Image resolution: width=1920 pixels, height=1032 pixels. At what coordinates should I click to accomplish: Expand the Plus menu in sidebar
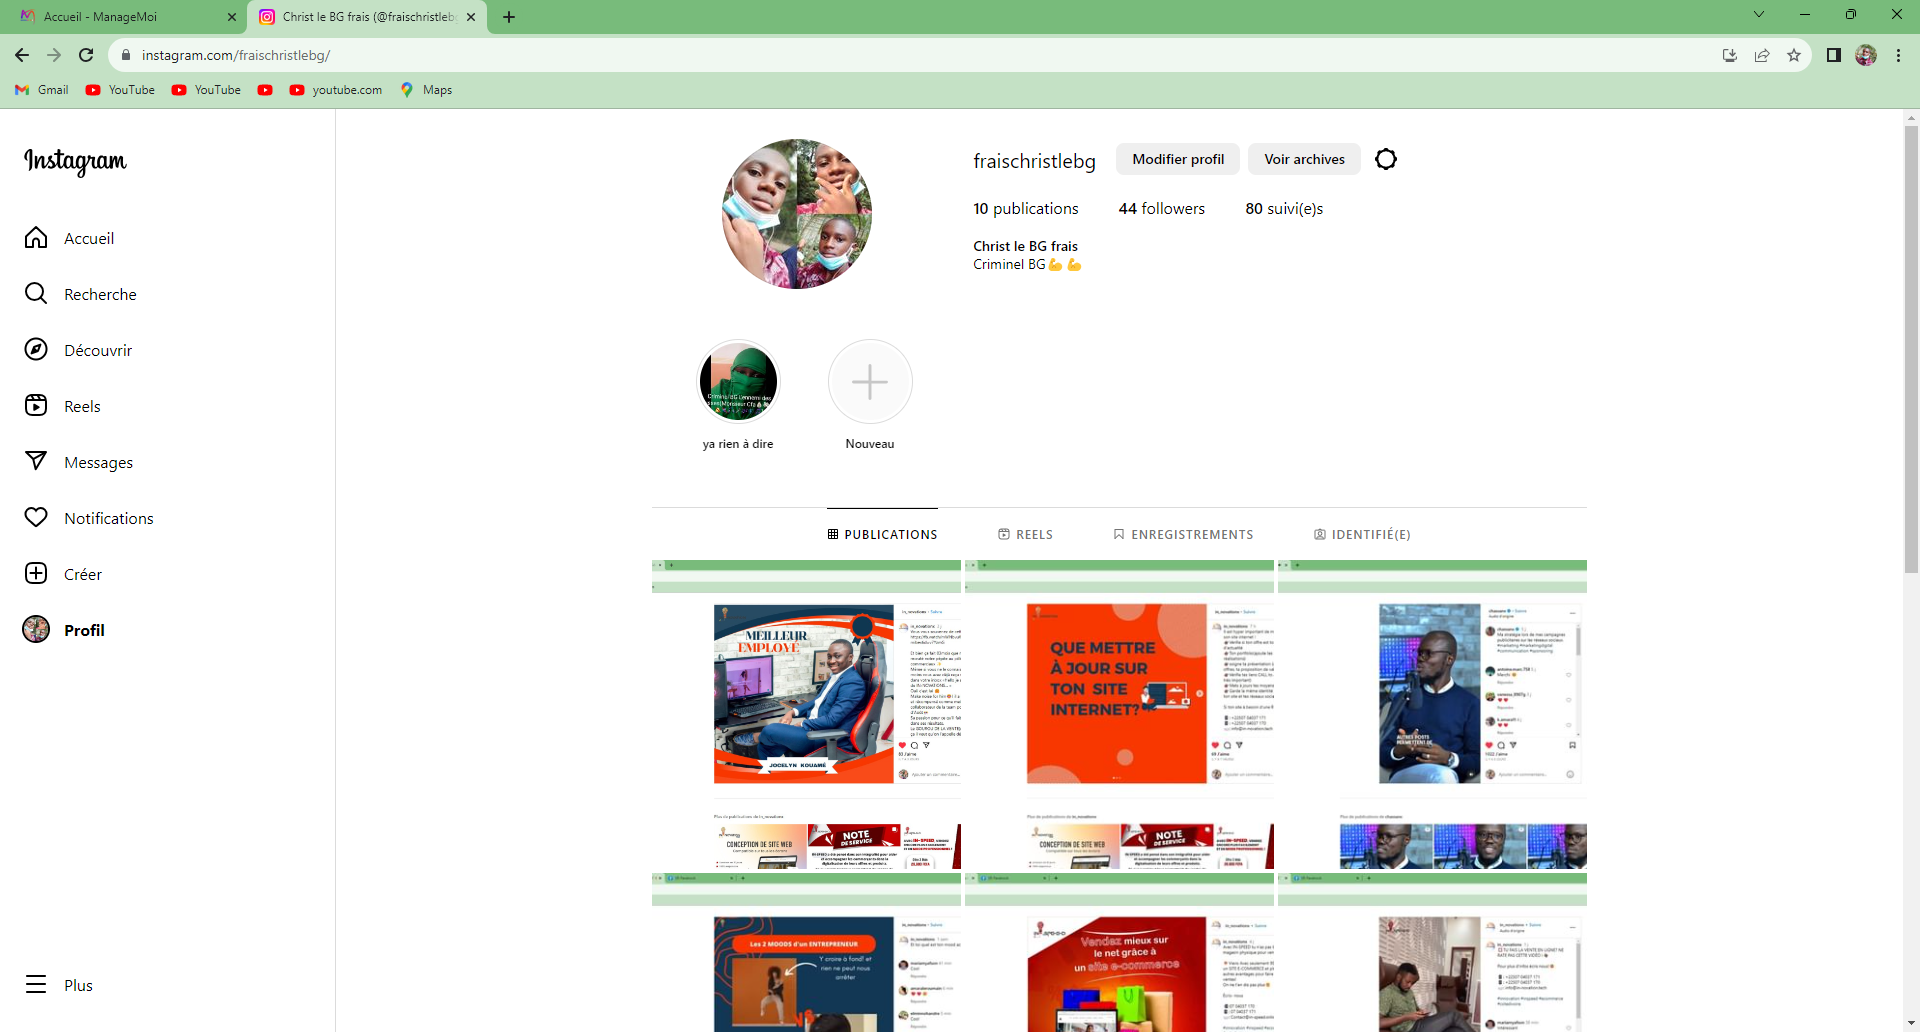point(36,985)
